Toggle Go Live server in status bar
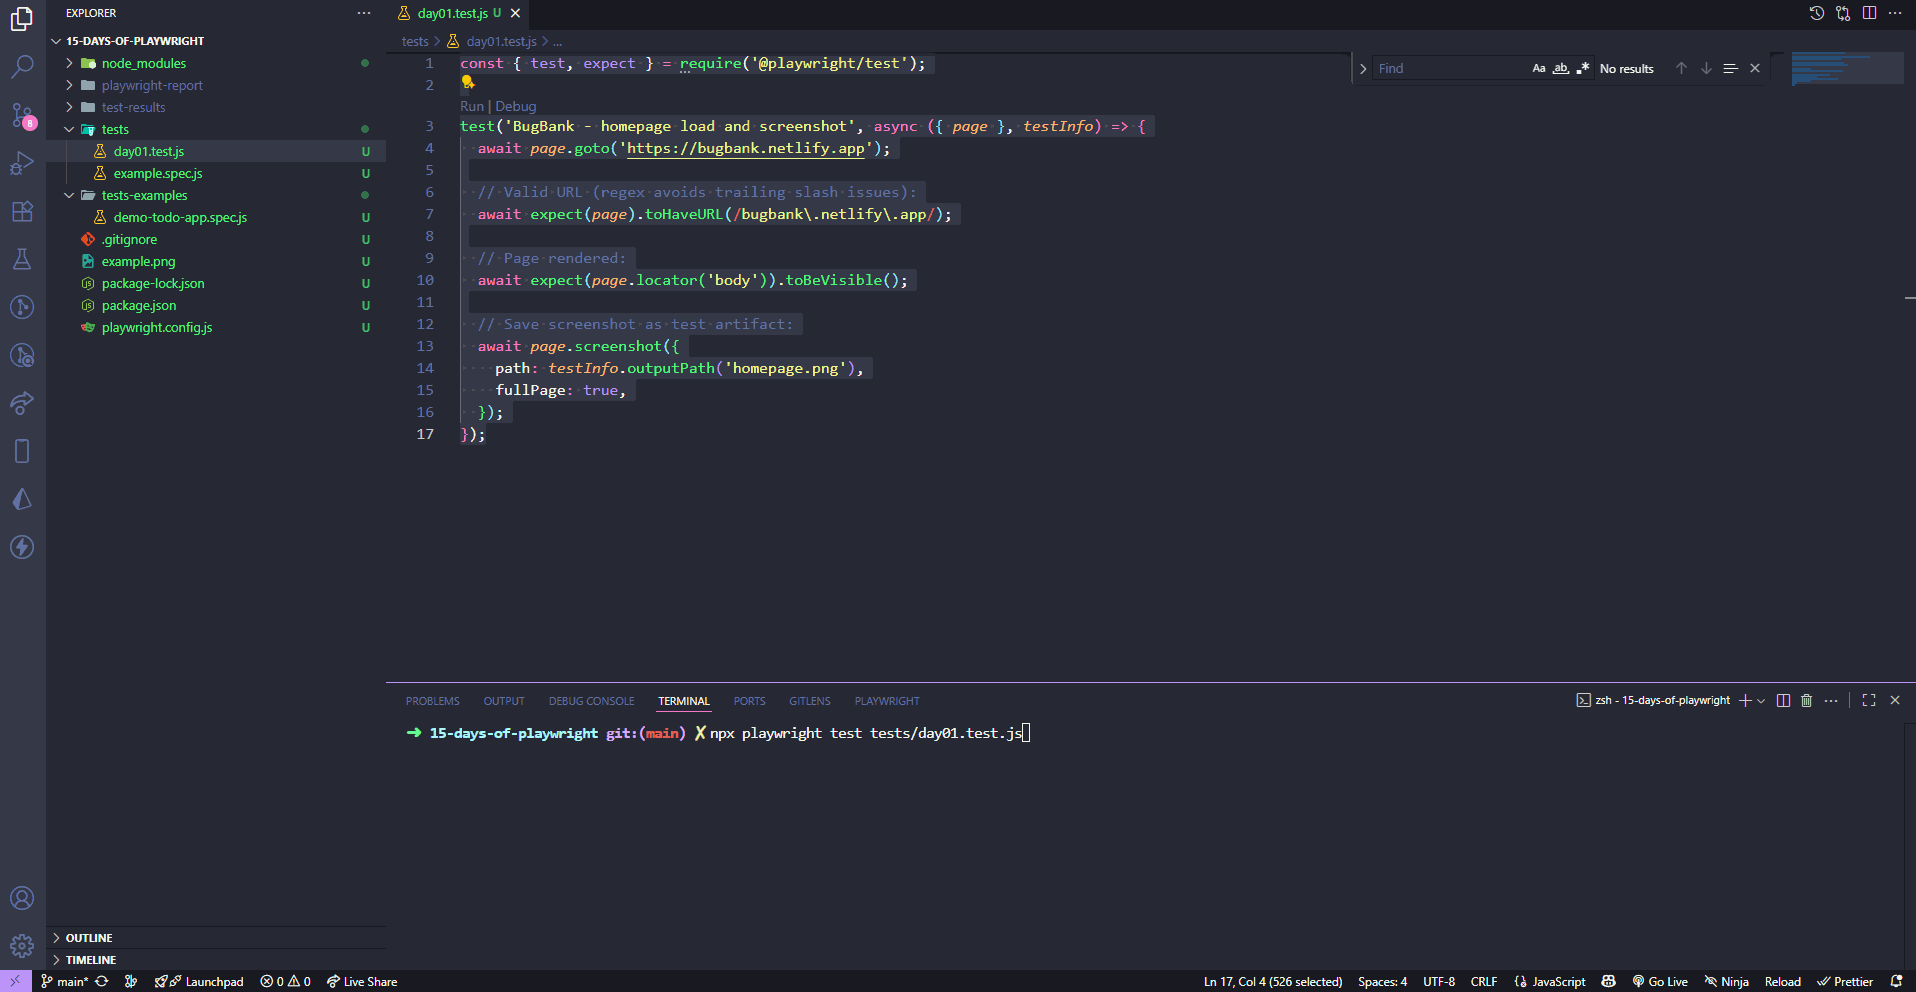 coord(1660,981)
